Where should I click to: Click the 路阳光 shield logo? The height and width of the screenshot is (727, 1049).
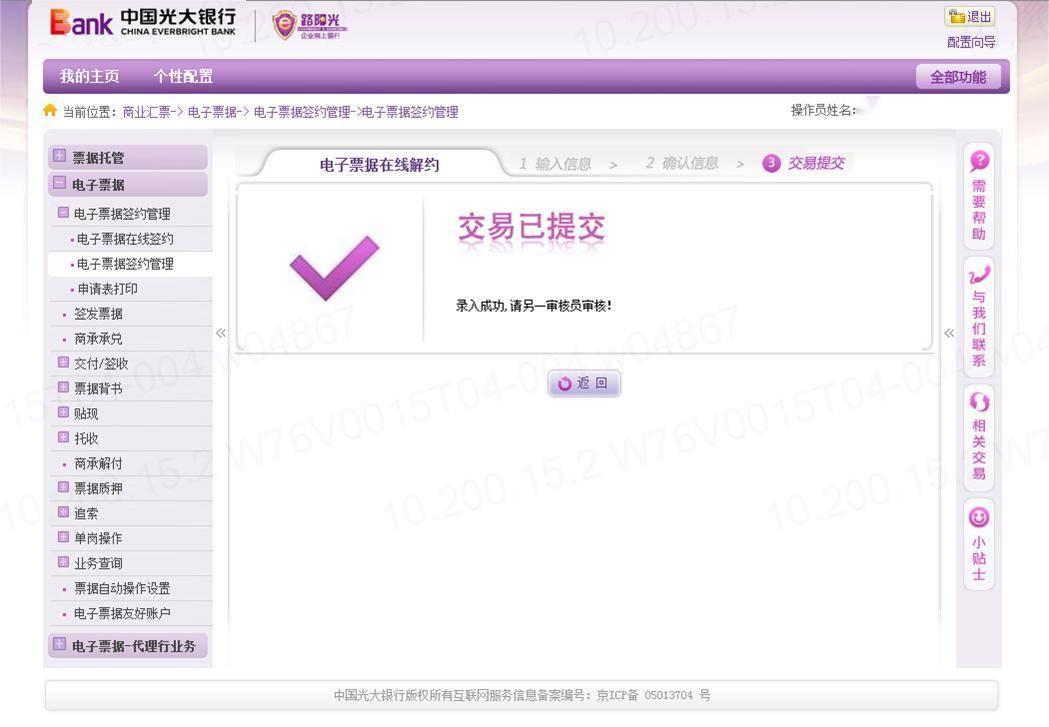(310, 25)
